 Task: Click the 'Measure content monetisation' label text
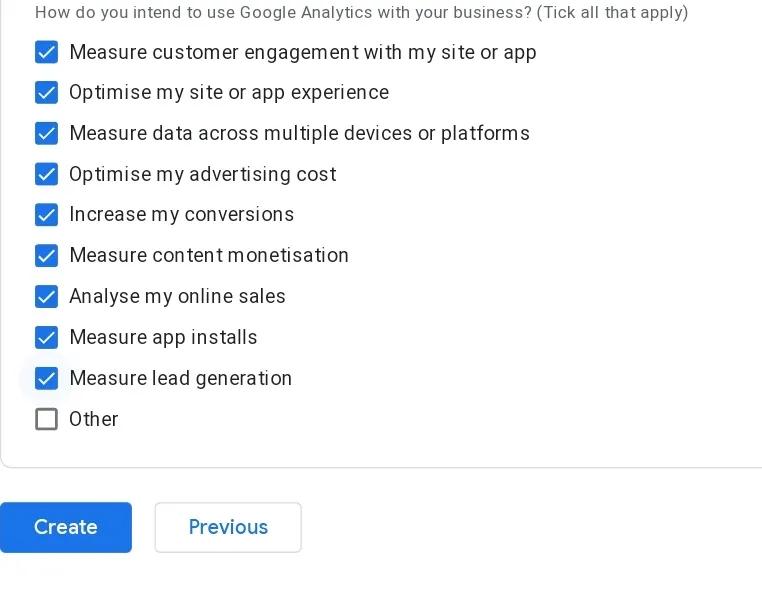208,256
